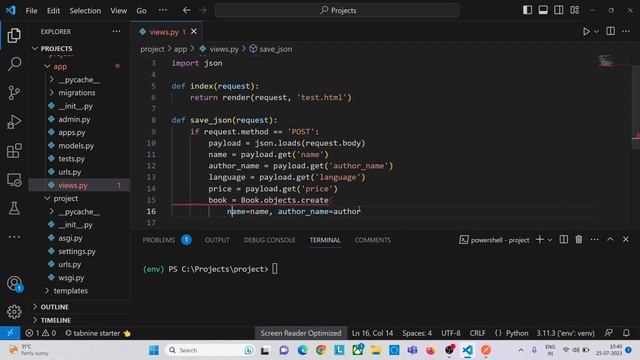Maximize the panel size chevron

[x=610, y=240]
